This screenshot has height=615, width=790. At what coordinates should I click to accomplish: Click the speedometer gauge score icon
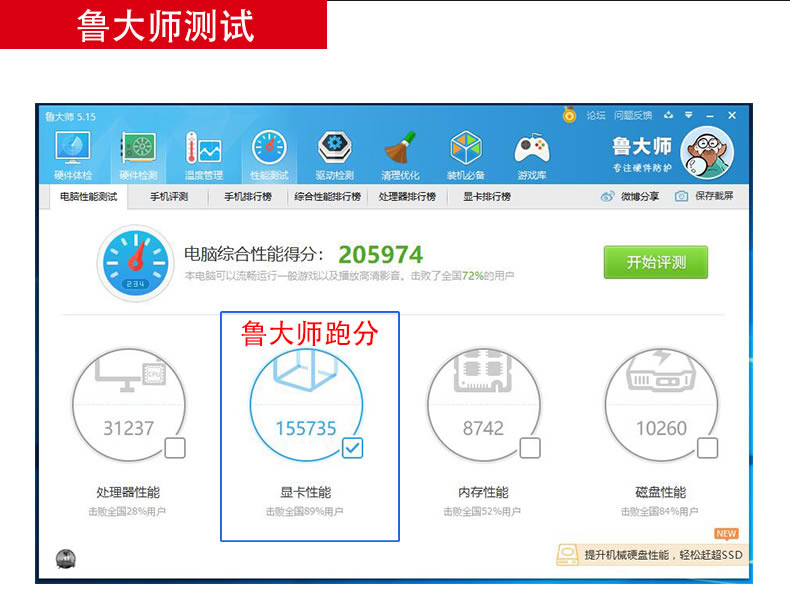pyautogui.click(x=136, y=262)
